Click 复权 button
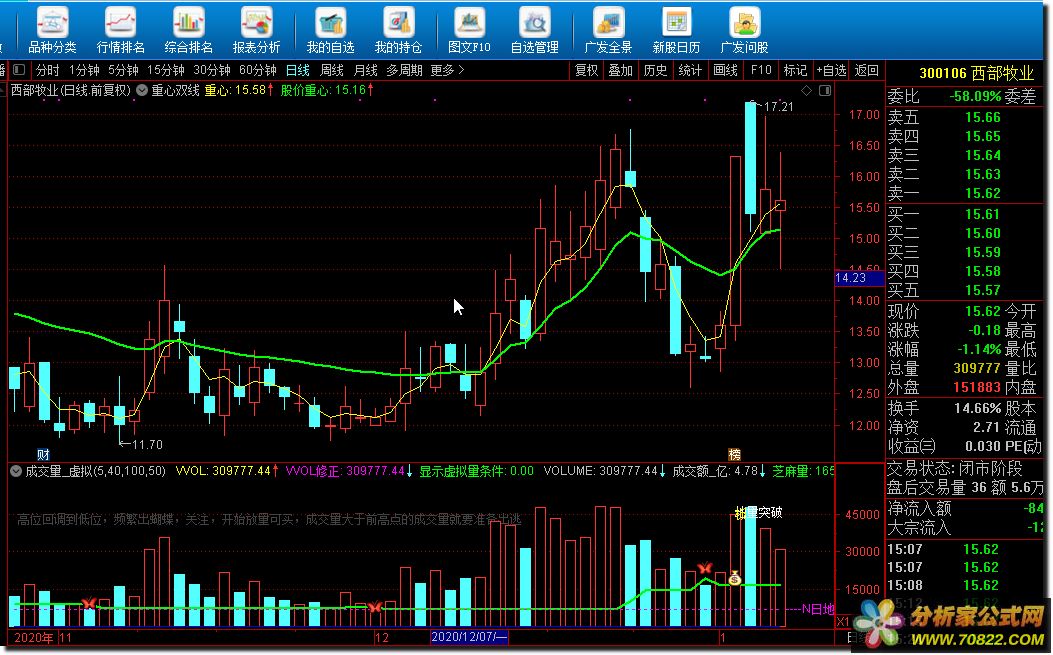Screen dimensions: 1053x655 click(586, 70)
